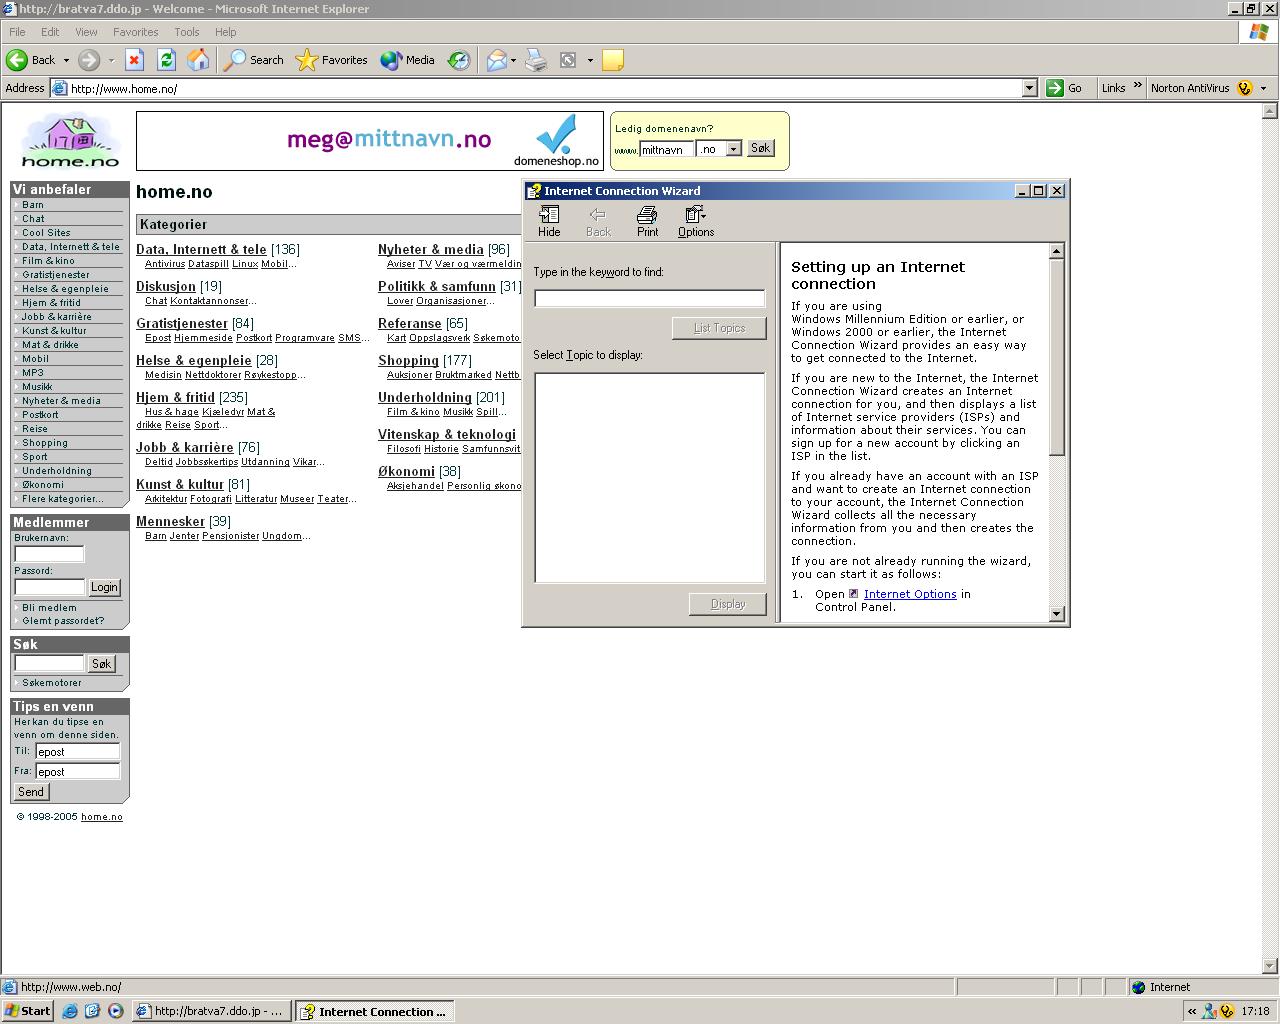Click the Login button in Medlemmer

(104, 587)
